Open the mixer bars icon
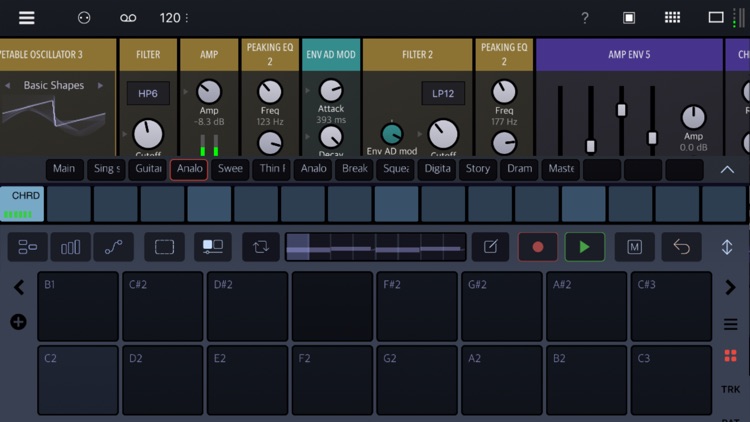Viewport: 750px width, 422px height. pos(70,247)
